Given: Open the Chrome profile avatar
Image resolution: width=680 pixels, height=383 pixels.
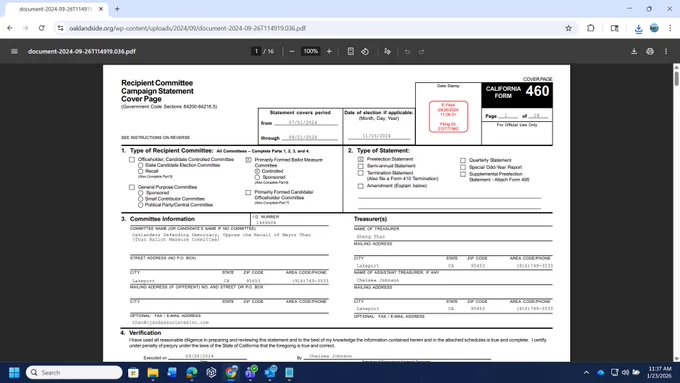Looking at the screenshot, I should tap(654, 28).
